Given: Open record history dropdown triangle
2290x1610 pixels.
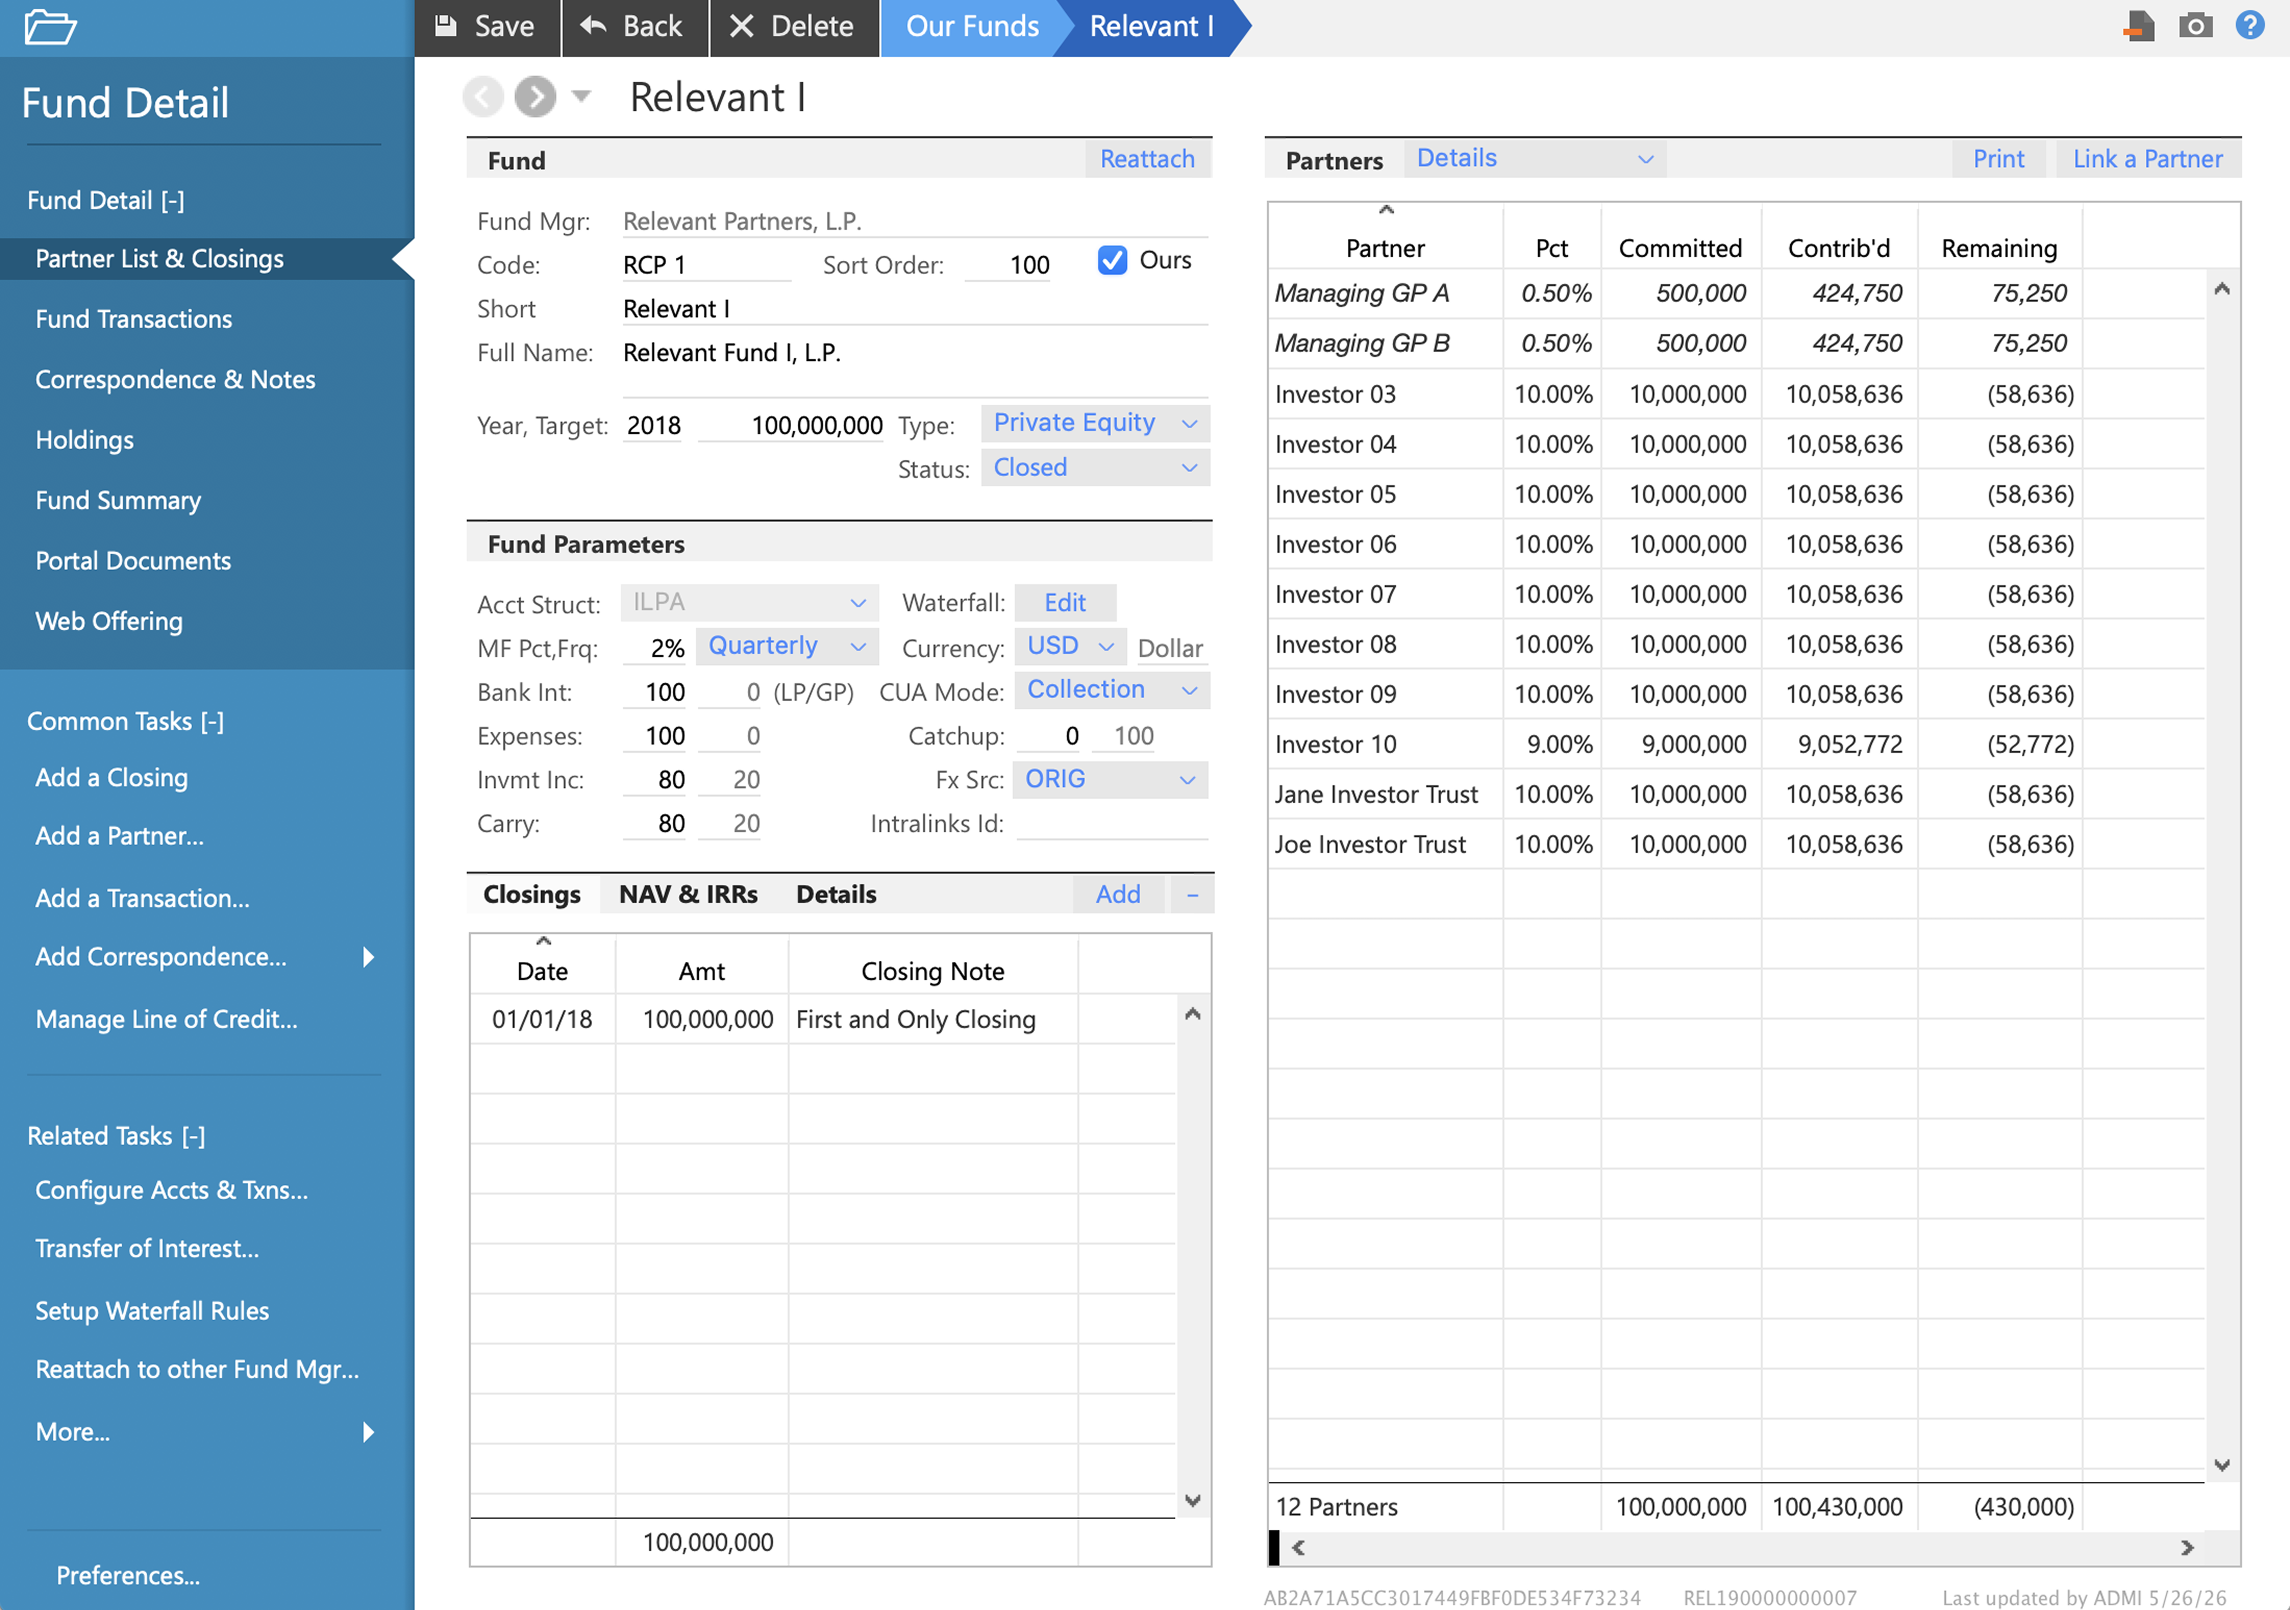Looking at the screenshot, I should tap(581, 97).
